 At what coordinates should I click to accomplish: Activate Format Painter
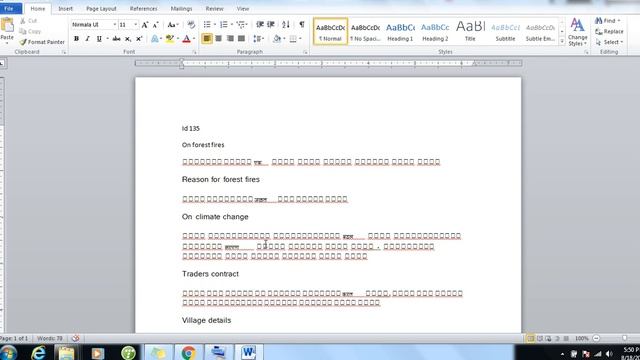[42, 42]
